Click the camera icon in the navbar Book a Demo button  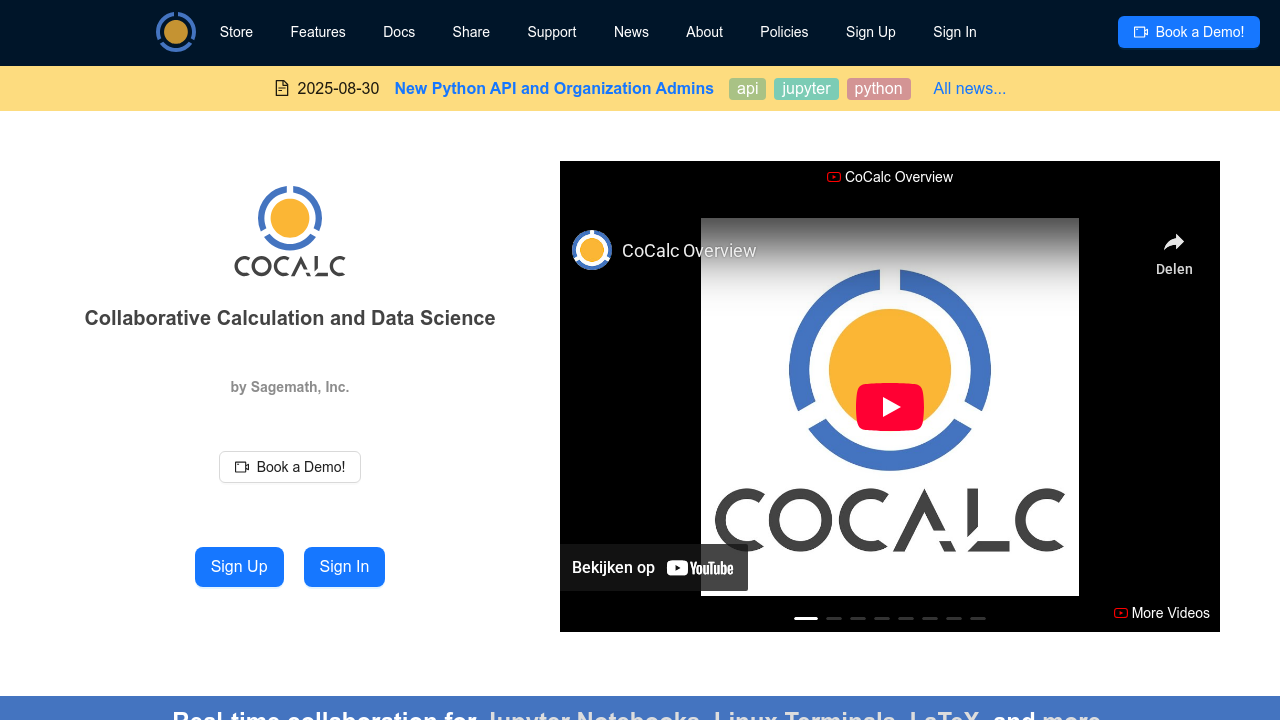pyautogui.click(x=1139, y=31)
